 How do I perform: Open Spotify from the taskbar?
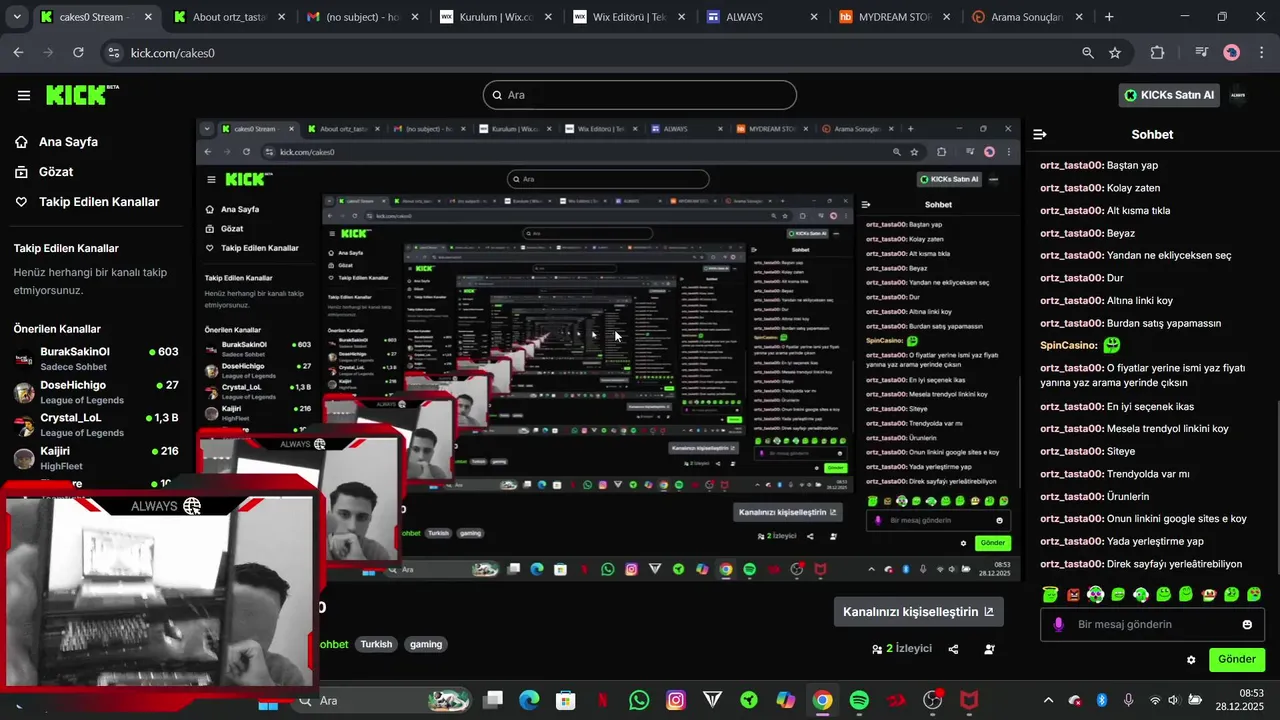pyautogui.click(x=859, y=700)
